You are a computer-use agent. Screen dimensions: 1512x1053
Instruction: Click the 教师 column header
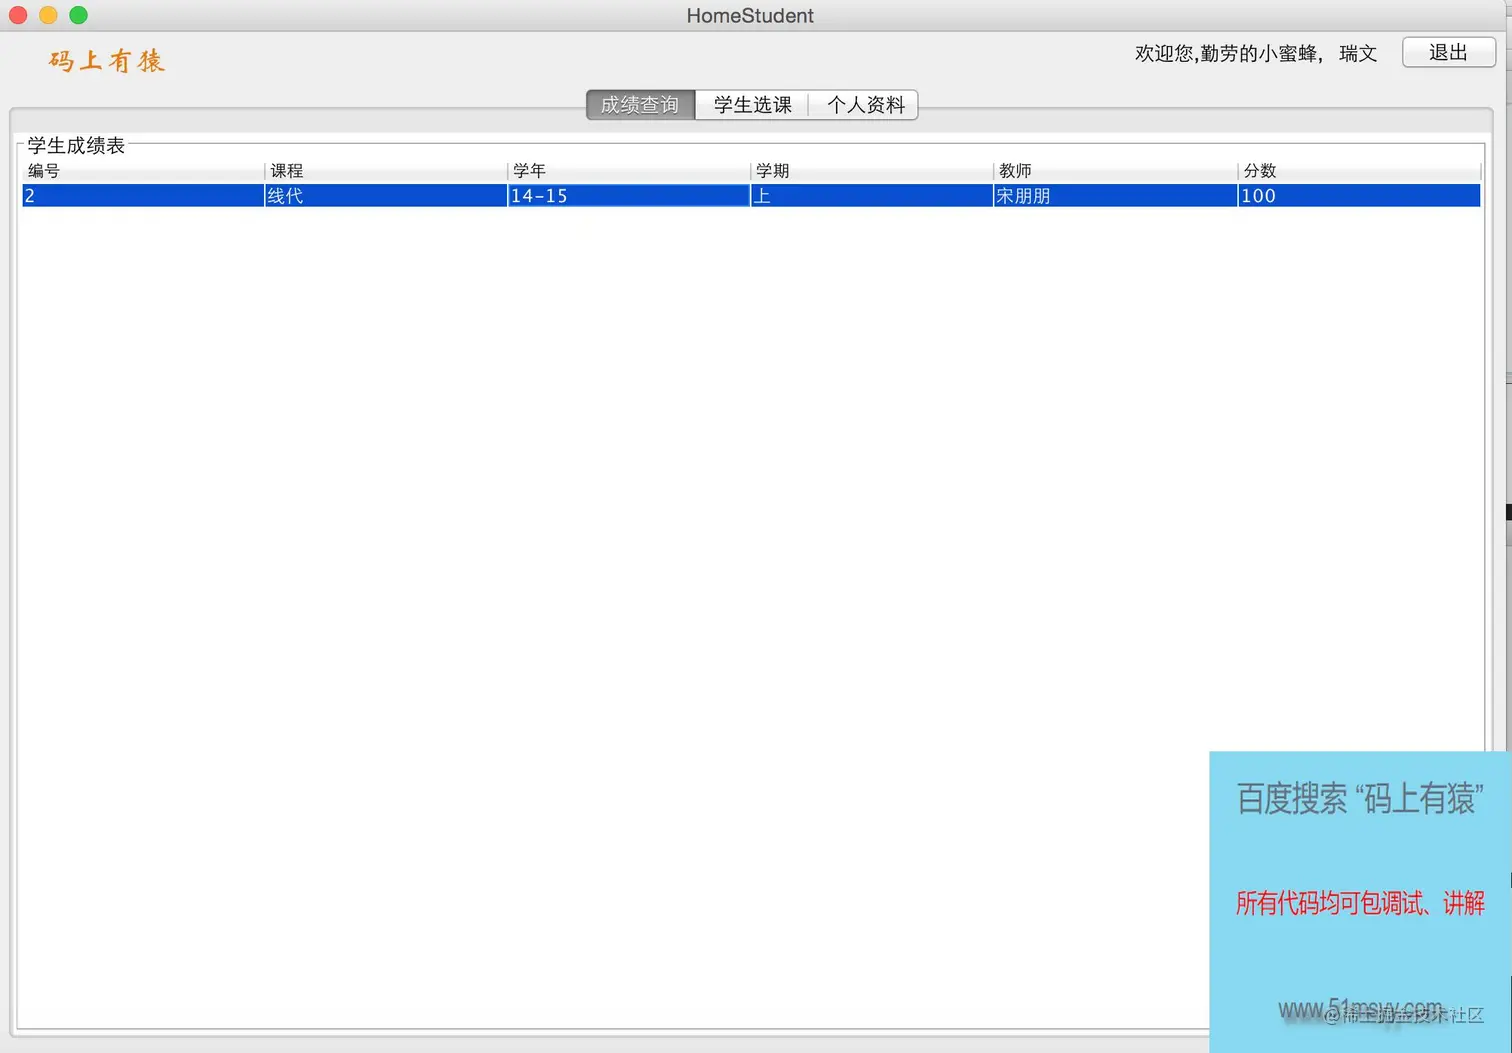pos(1115,171)
